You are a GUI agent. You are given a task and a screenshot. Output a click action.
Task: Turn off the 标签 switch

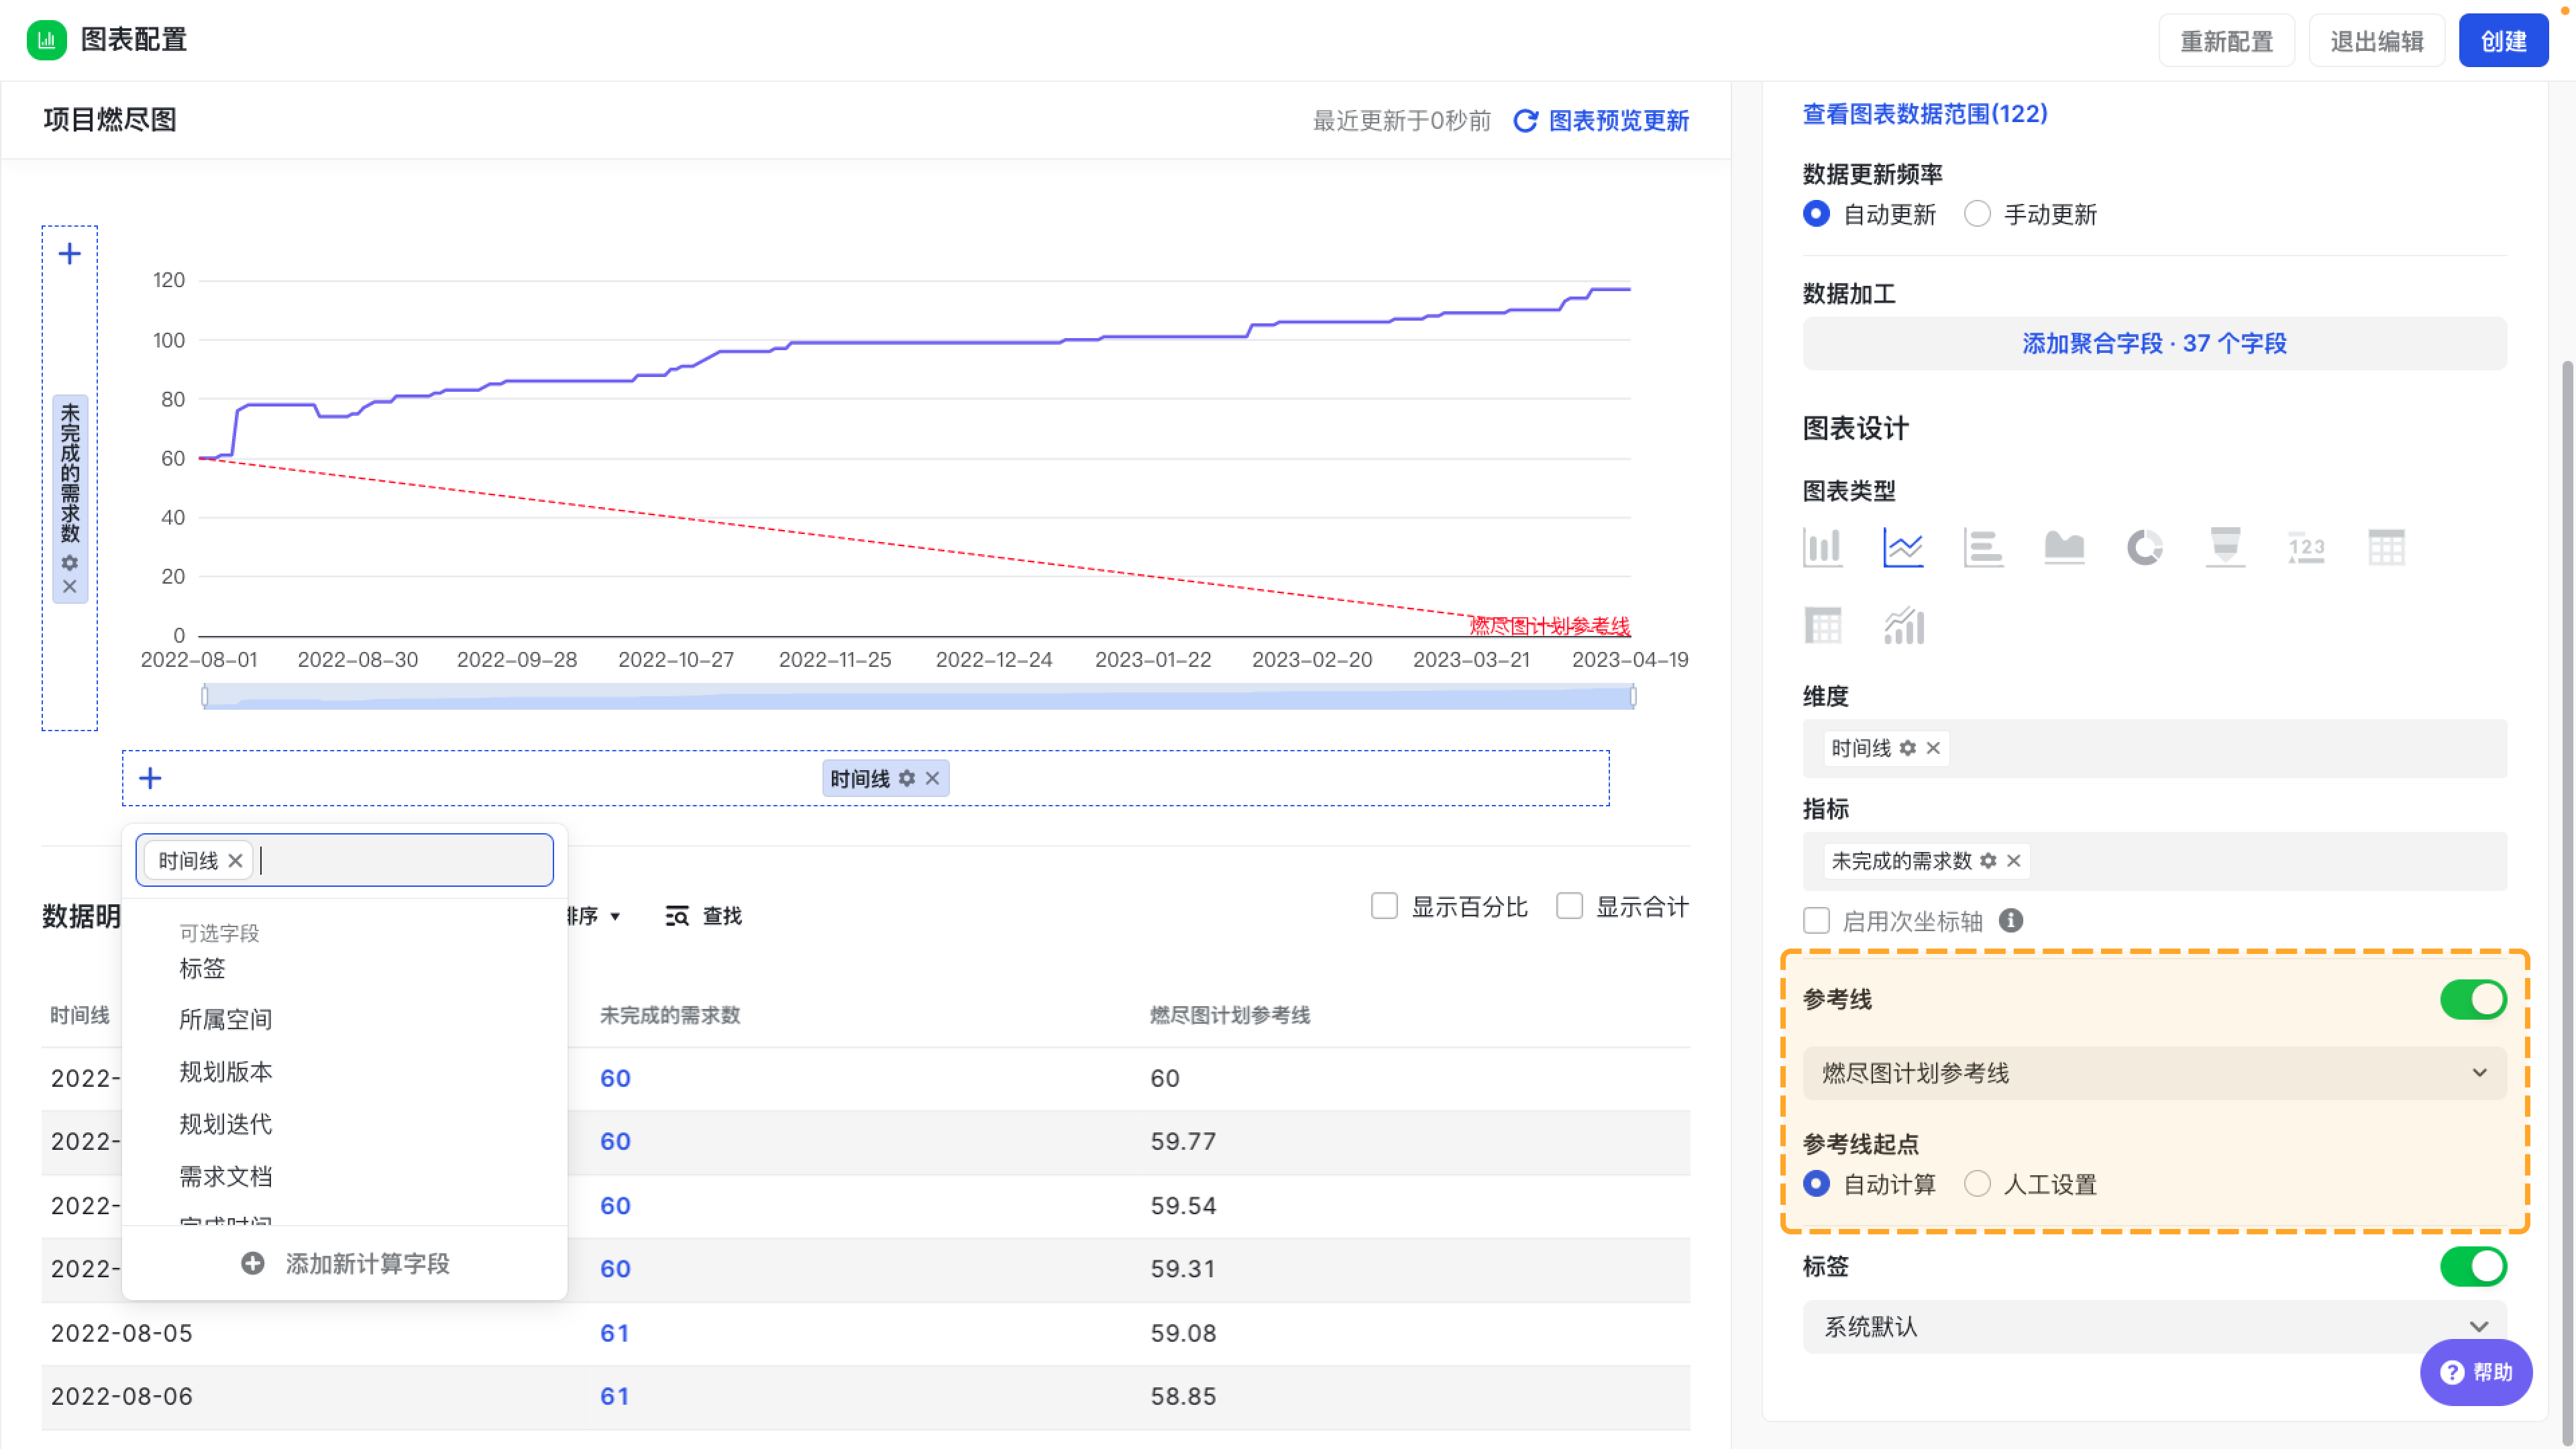tap(2473, 1266)
